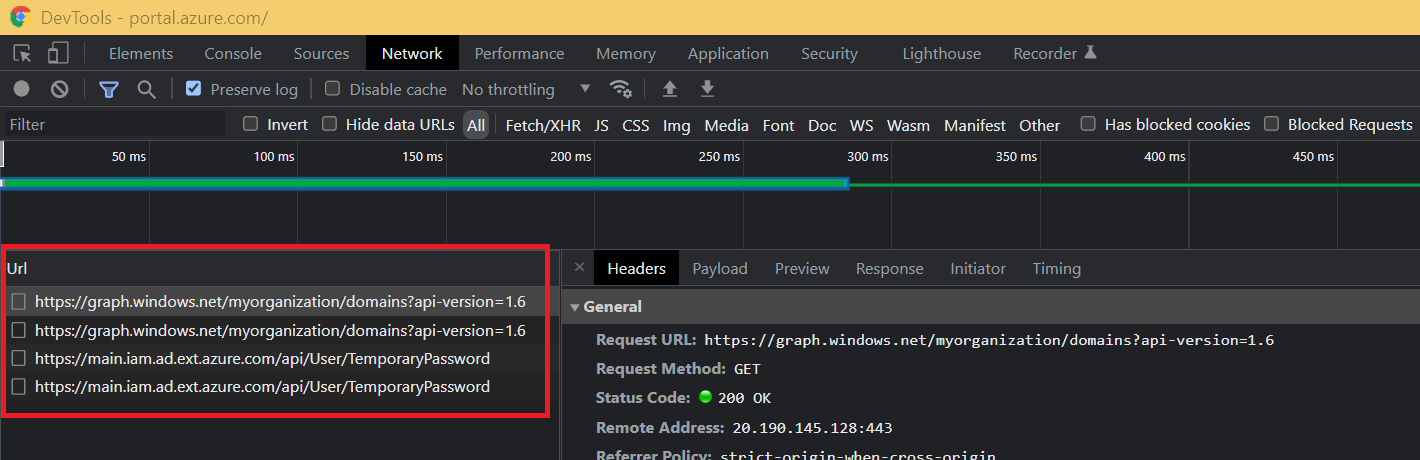Viewport: 1420px width, 460px height.
Task: Open the No throttling dropdown
Action: pos(526,89)
